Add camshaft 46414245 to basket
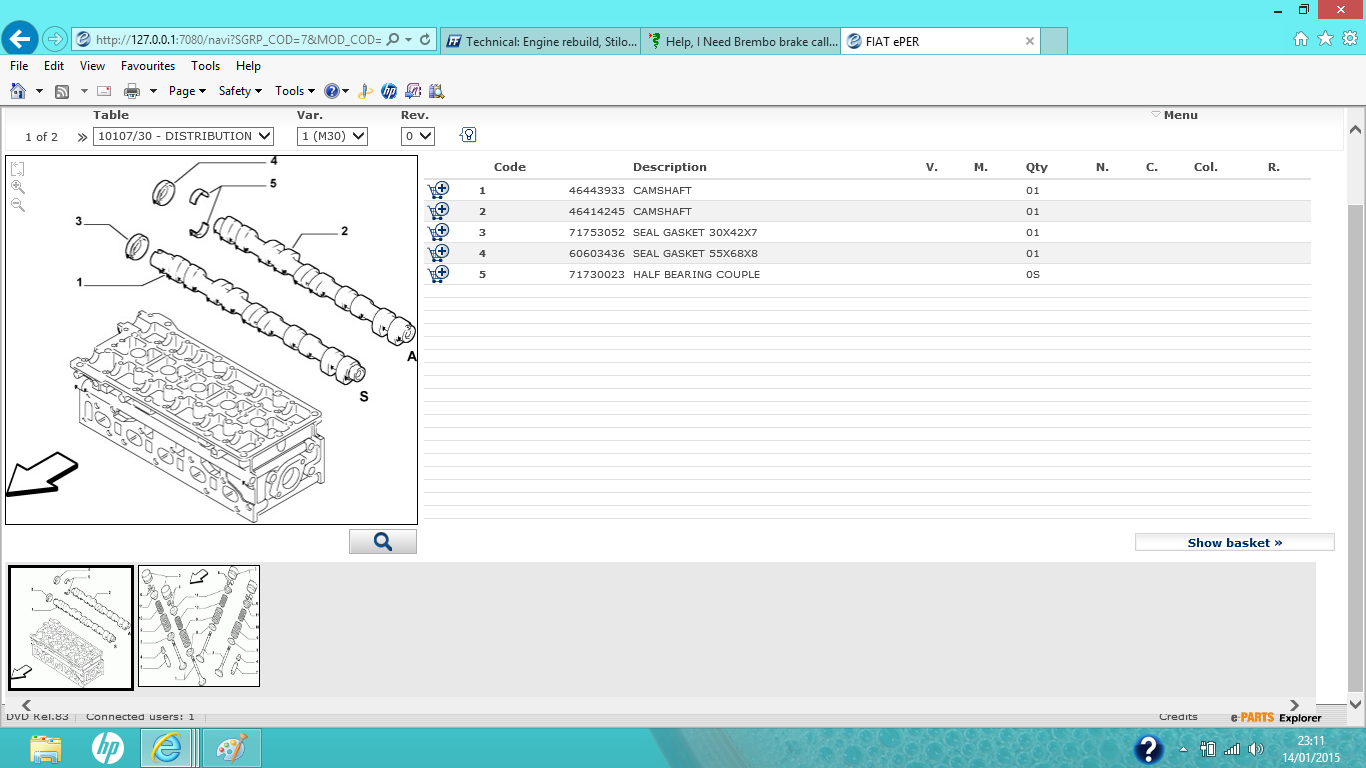Screen dimensions: 1366x768 (438, 211)
